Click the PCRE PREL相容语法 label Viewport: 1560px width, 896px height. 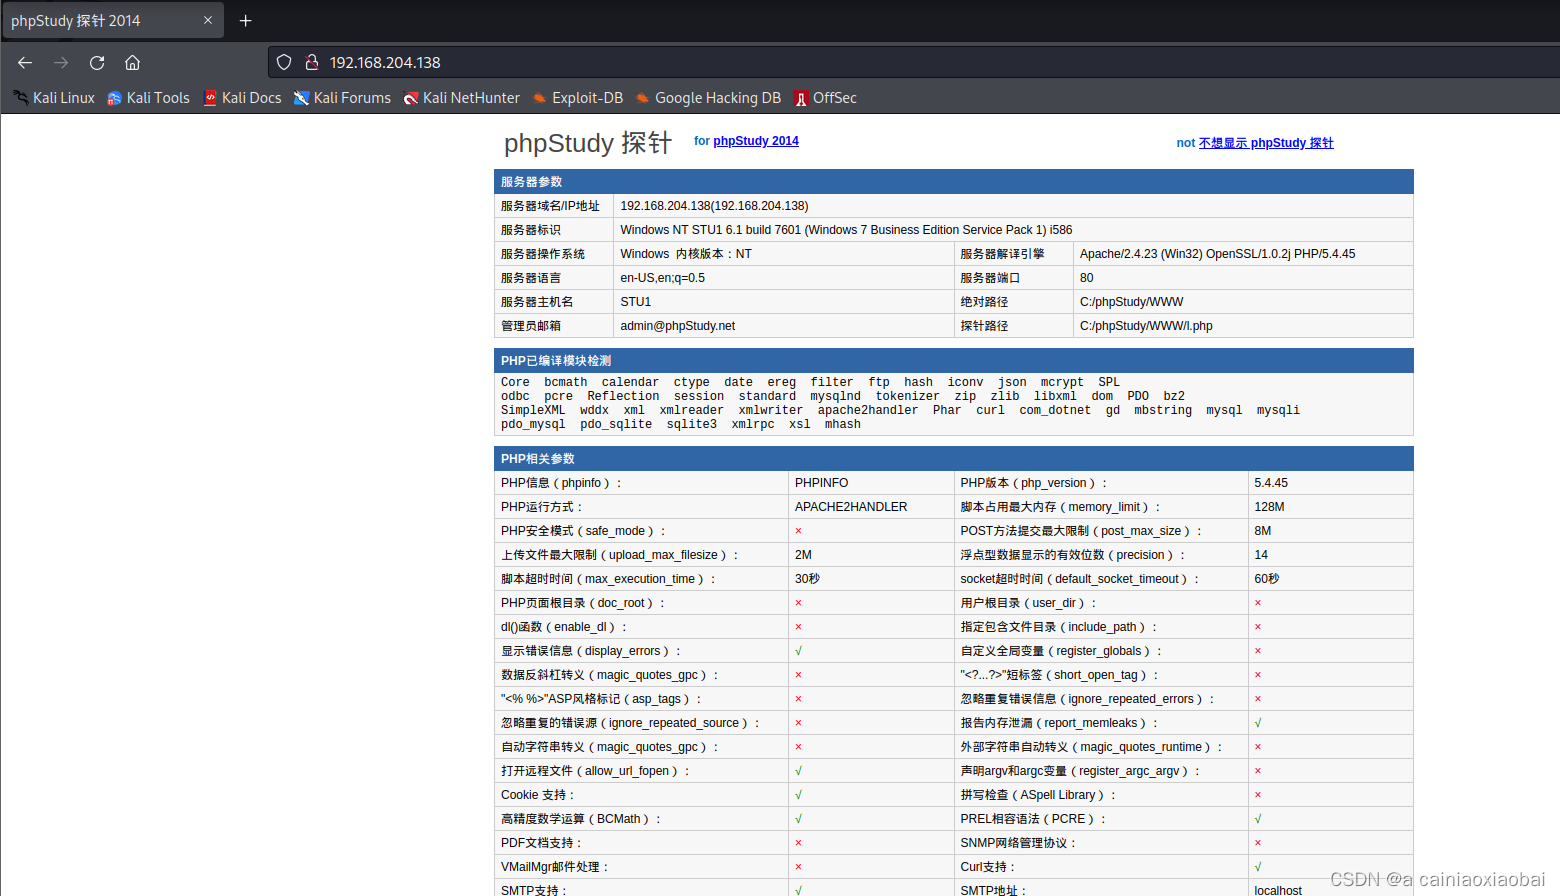(1034, 819)
